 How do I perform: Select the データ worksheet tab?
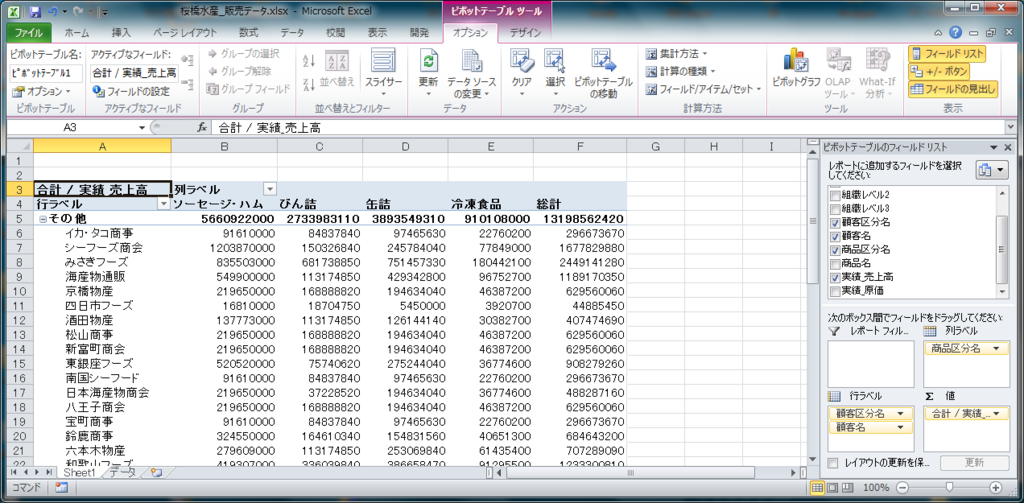[124, 472]
